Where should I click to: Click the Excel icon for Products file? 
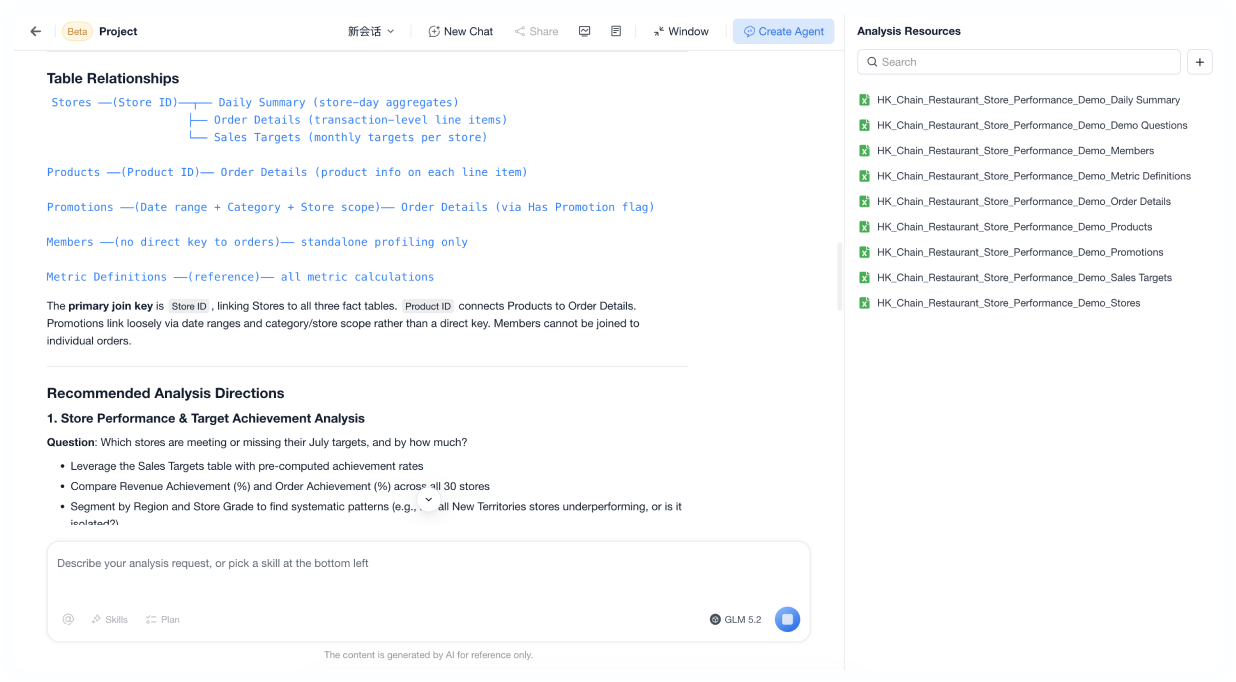[864, 227]
